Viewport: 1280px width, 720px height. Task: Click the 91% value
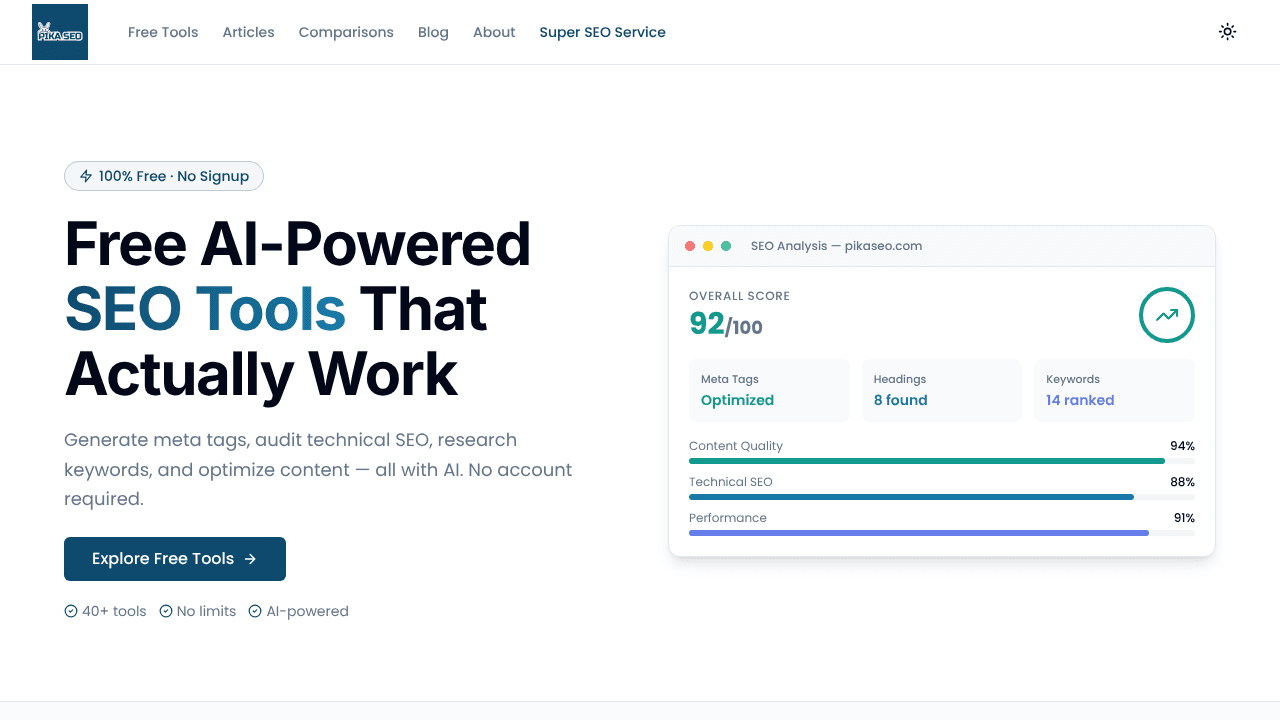pos(1184,518)
